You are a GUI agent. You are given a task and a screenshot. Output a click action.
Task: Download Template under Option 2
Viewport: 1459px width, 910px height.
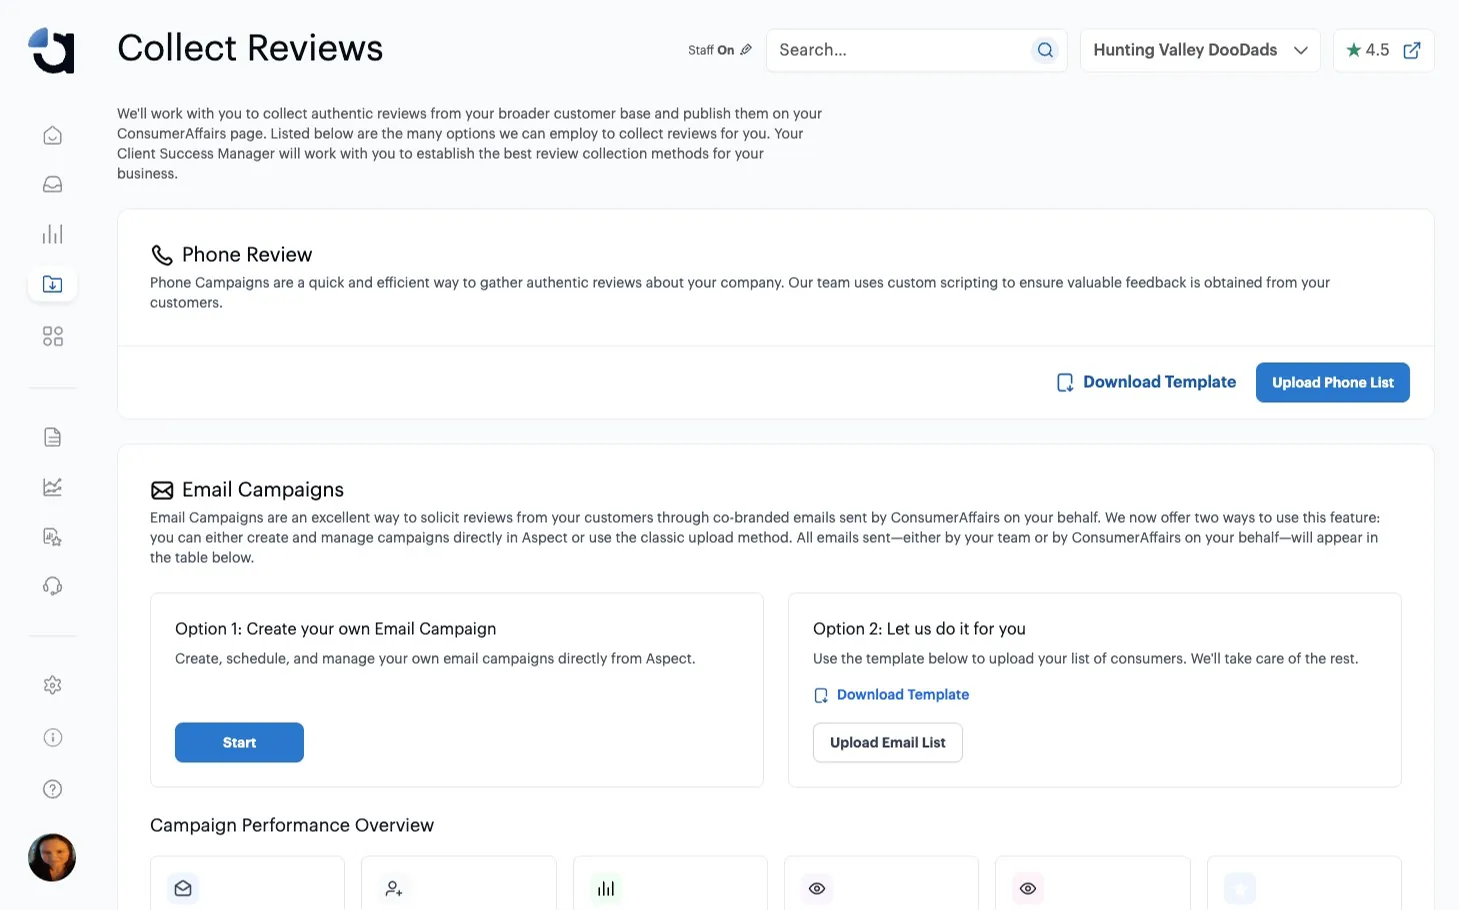891,695
